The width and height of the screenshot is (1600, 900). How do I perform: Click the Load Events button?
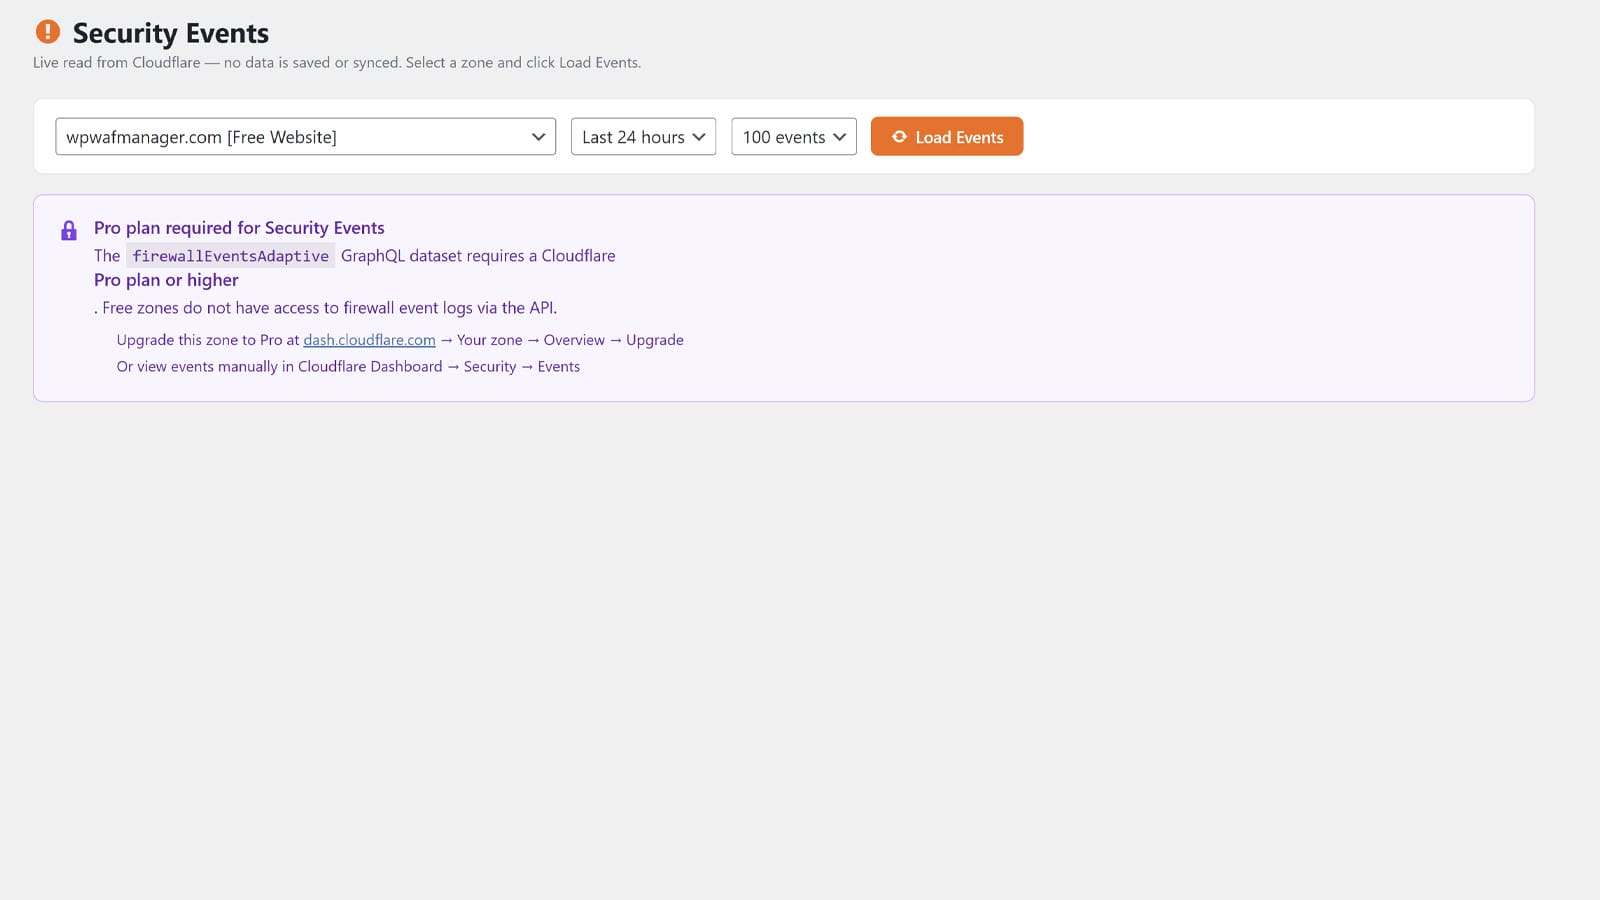coord(947,137)
